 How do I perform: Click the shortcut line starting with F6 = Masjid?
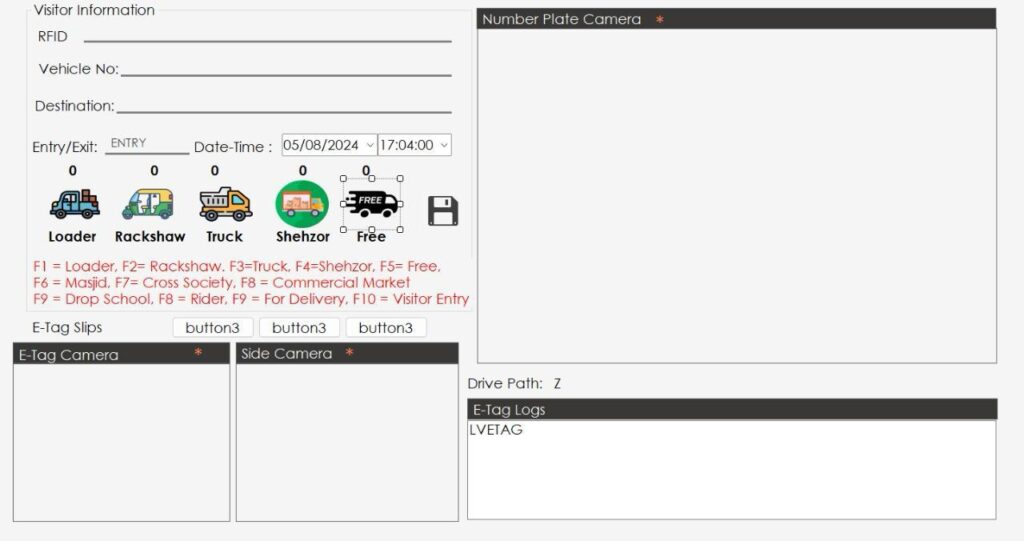[221, 282]
